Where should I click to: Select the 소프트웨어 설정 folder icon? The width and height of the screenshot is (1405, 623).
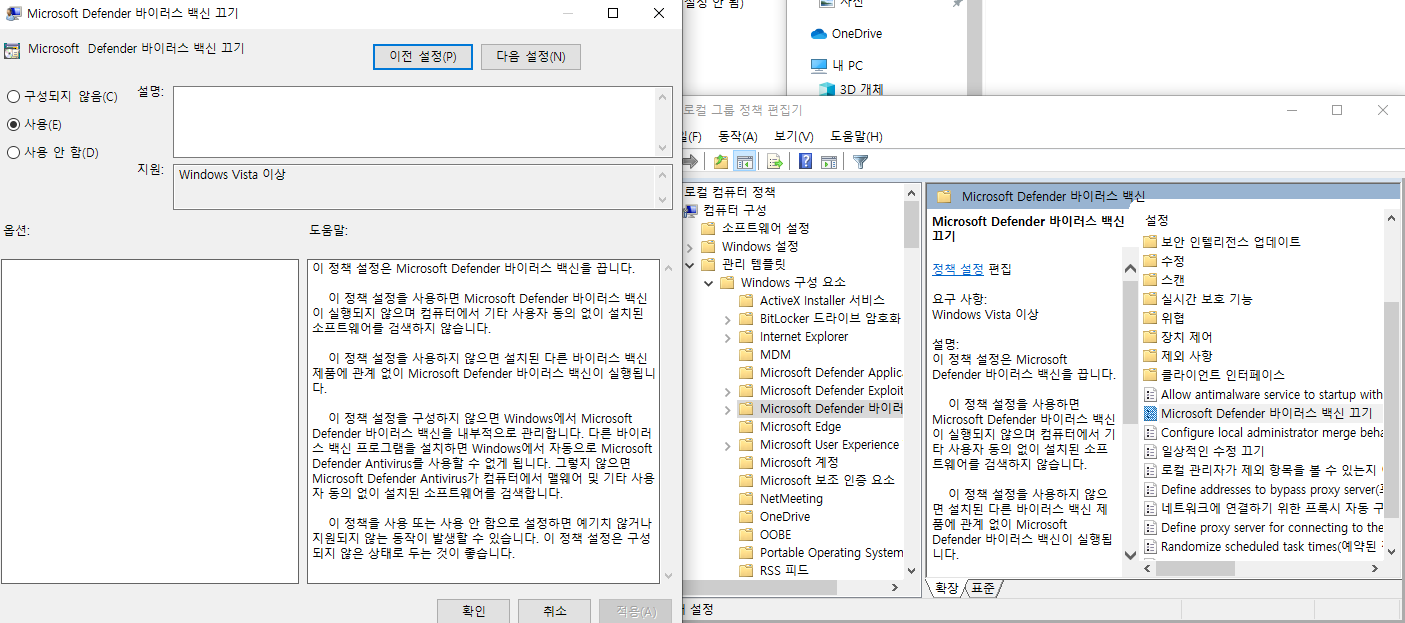pos(709,228)
